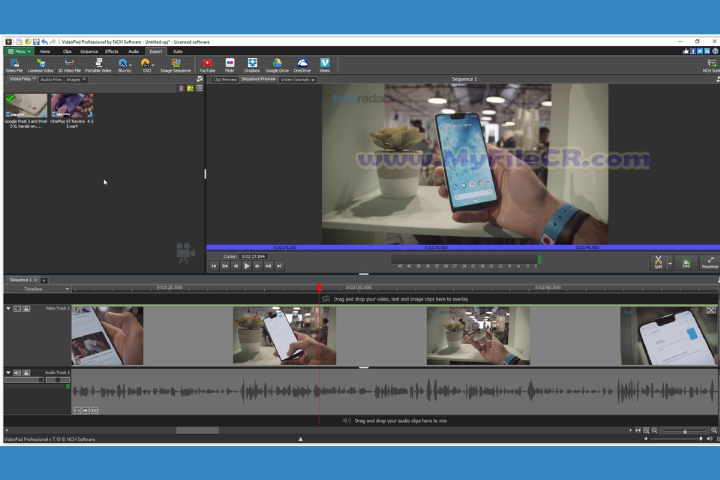Viewport: 720px width, 480px height.
Task: Switch to Audio Files bin tab
Action: [x=51, y=79]
